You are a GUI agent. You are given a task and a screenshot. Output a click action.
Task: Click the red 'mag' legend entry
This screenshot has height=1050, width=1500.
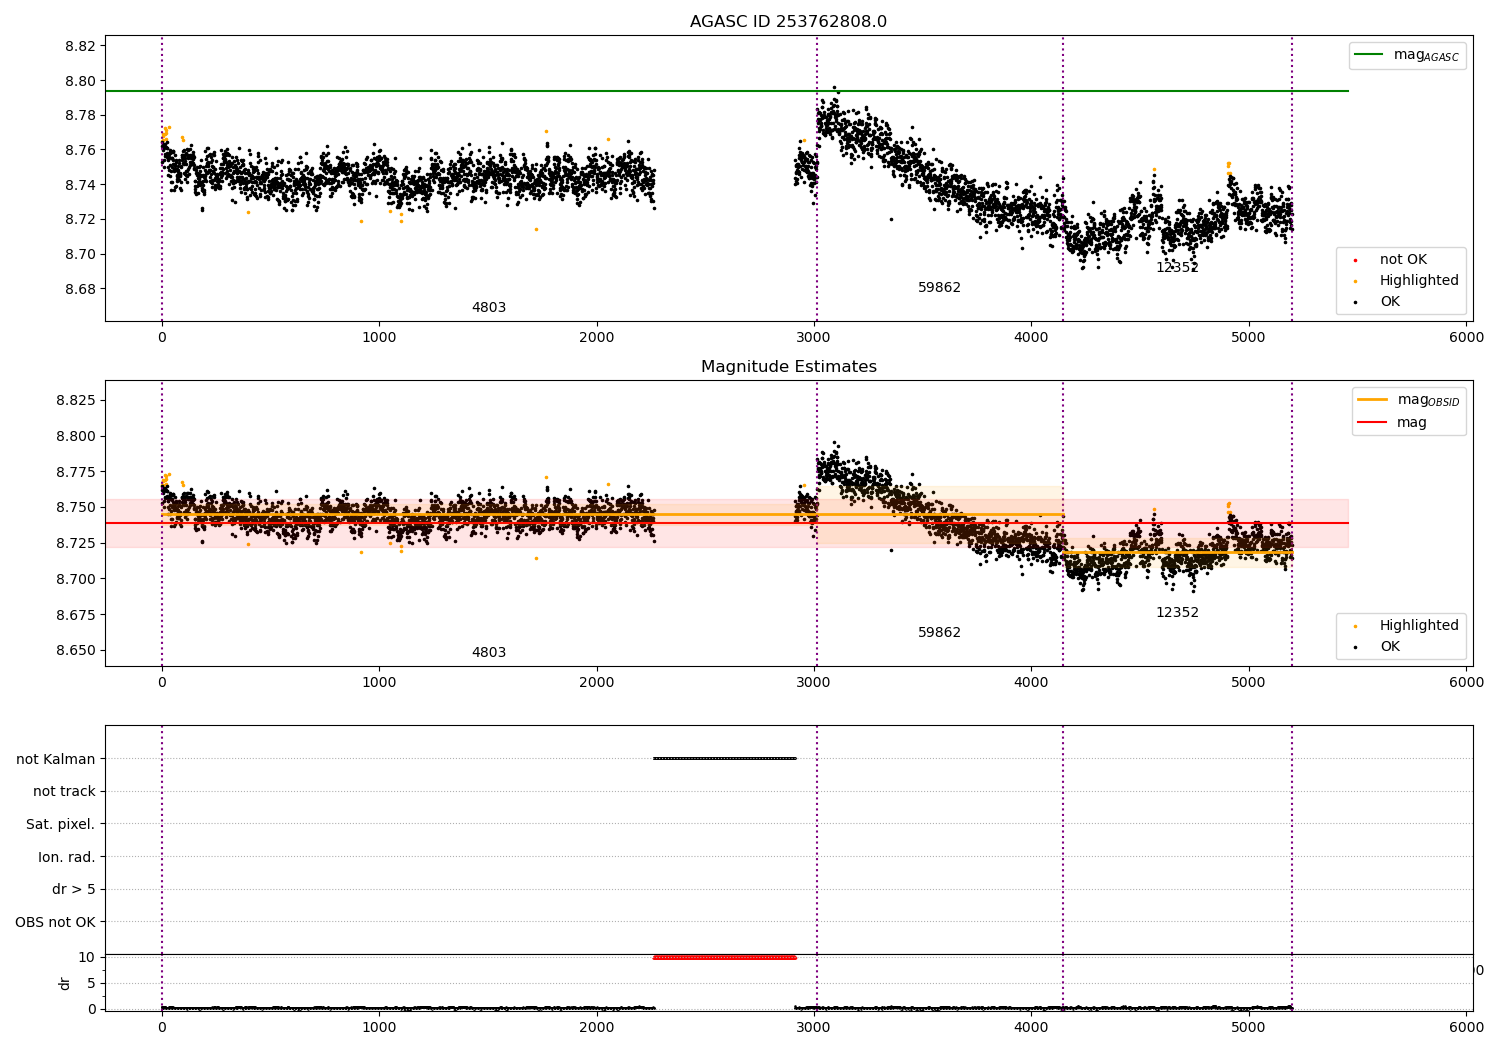pyautogui.click(x=1392, y=422)
